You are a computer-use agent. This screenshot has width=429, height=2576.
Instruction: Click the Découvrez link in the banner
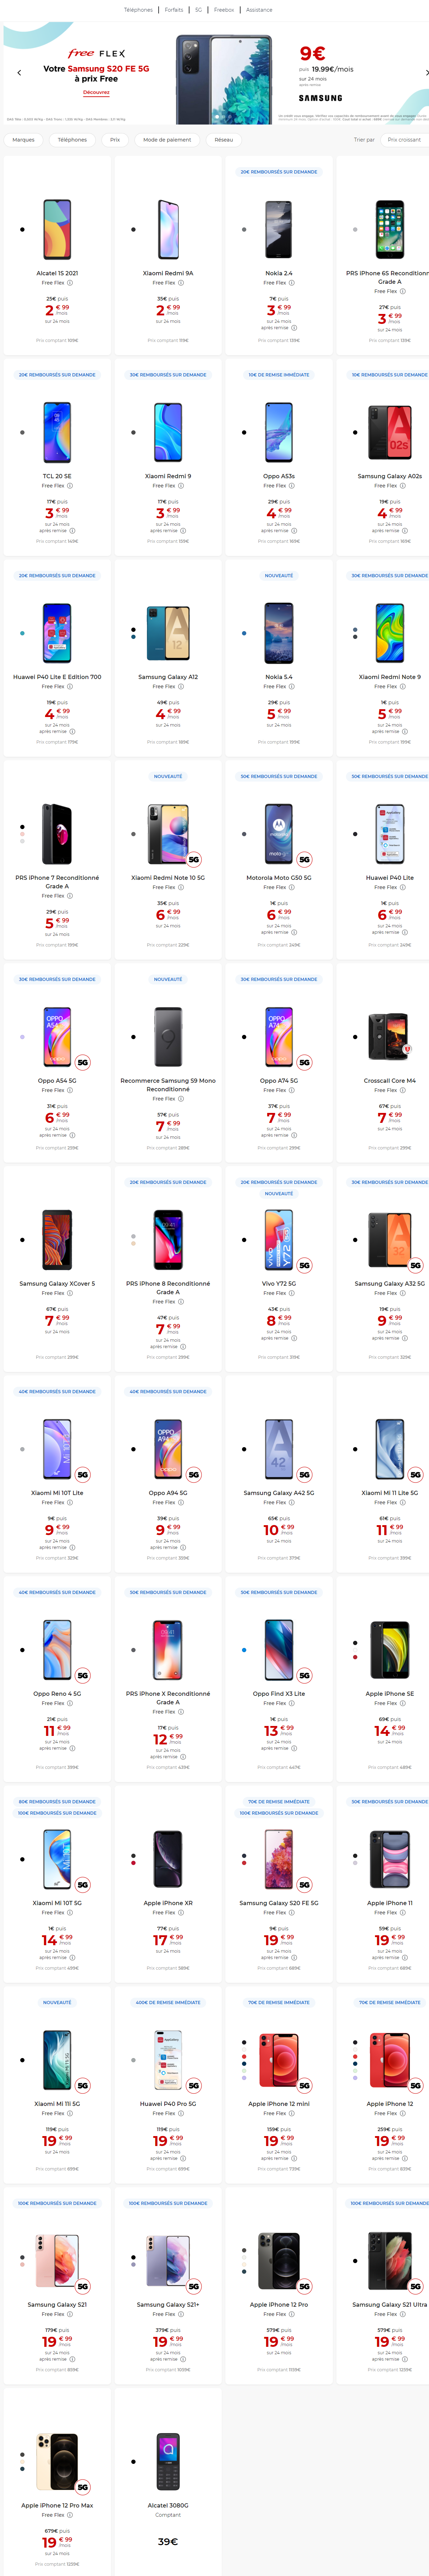(x=96, y=92)
